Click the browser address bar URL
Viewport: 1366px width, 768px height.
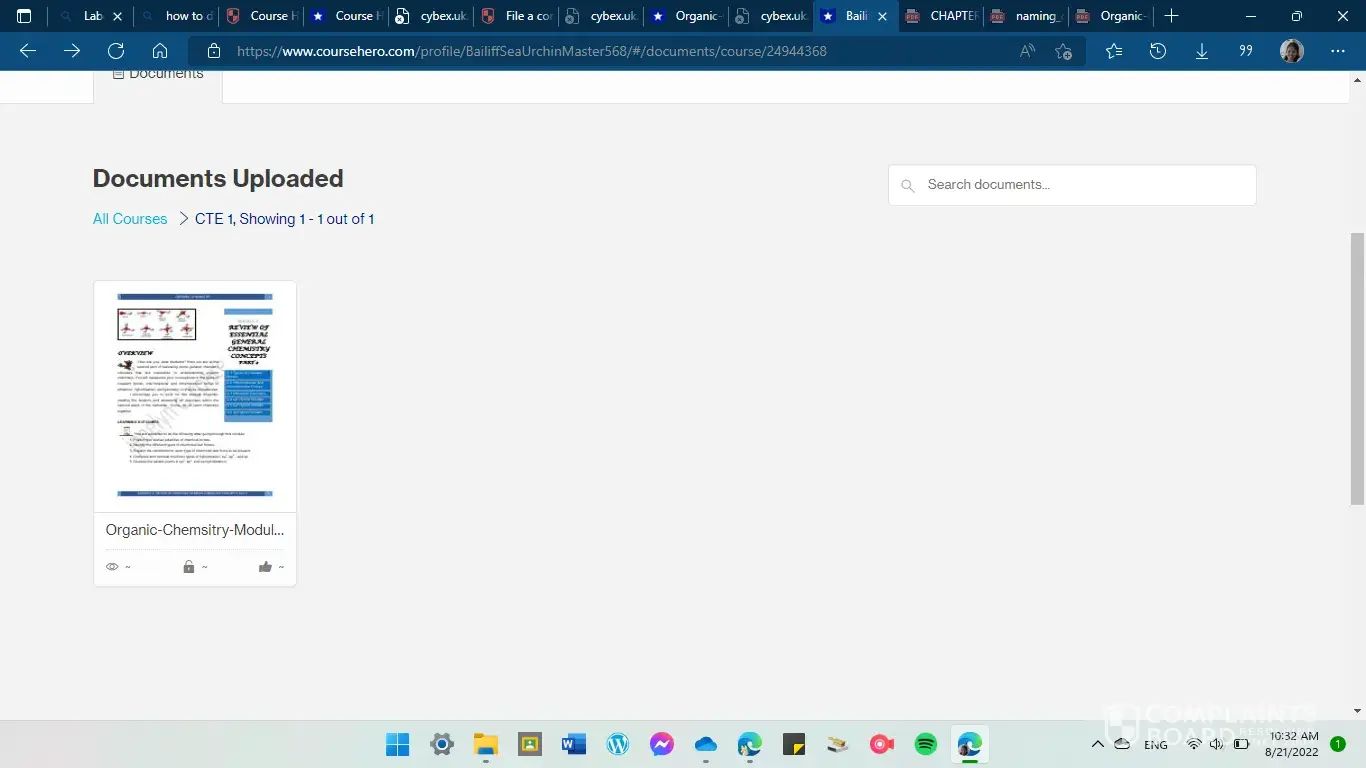coord(531,51)
